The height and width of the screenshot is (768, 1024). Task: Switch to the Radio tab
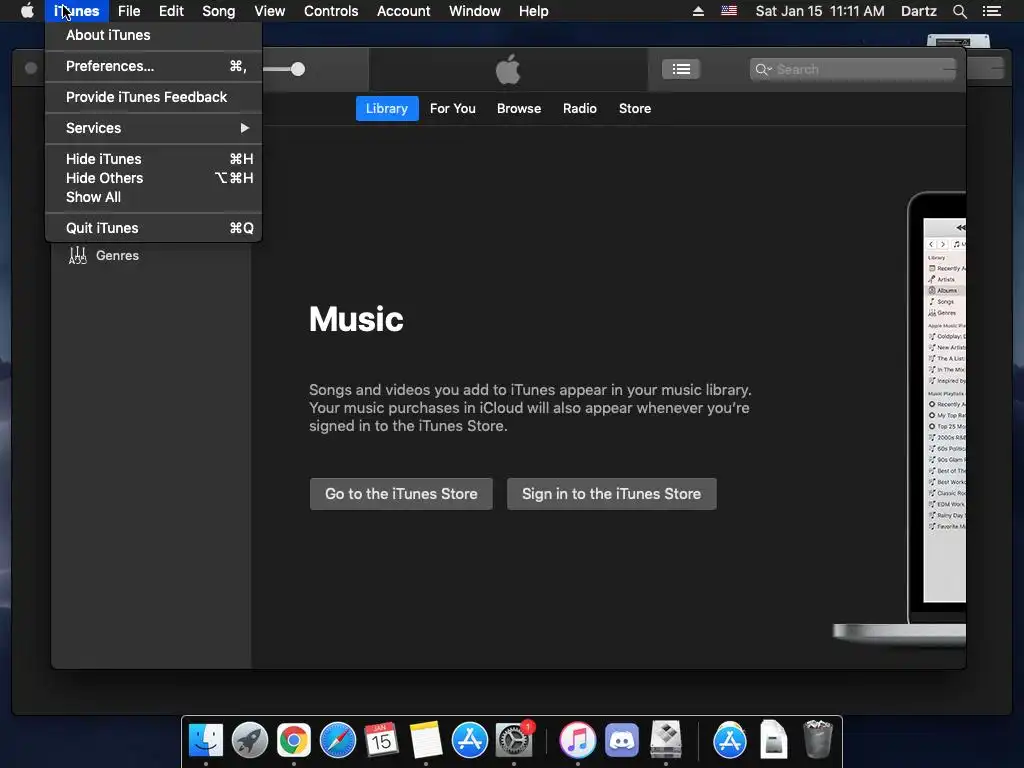point(579,108)
